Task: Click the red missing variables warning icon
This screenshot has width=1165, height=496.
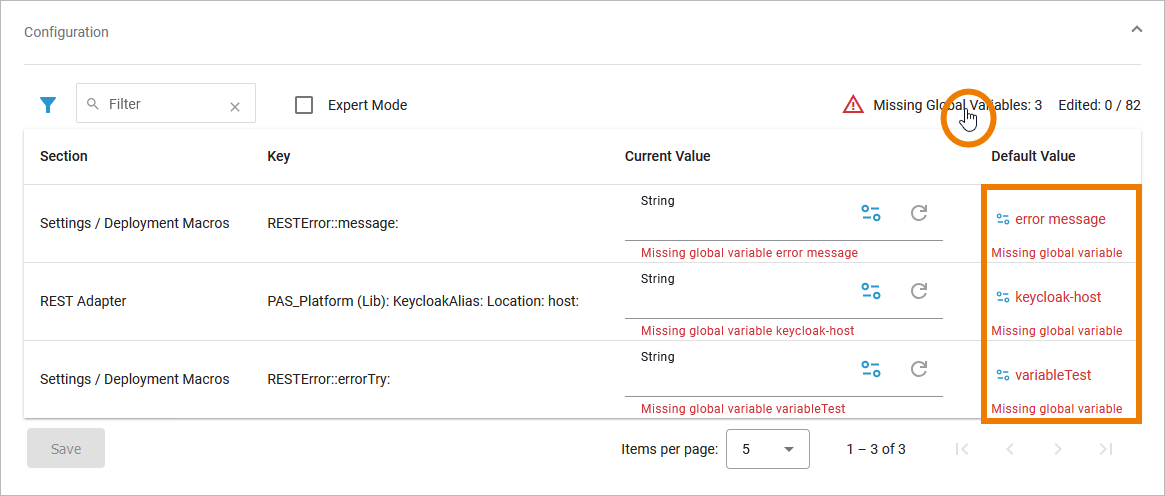Action: pos(852,105)
